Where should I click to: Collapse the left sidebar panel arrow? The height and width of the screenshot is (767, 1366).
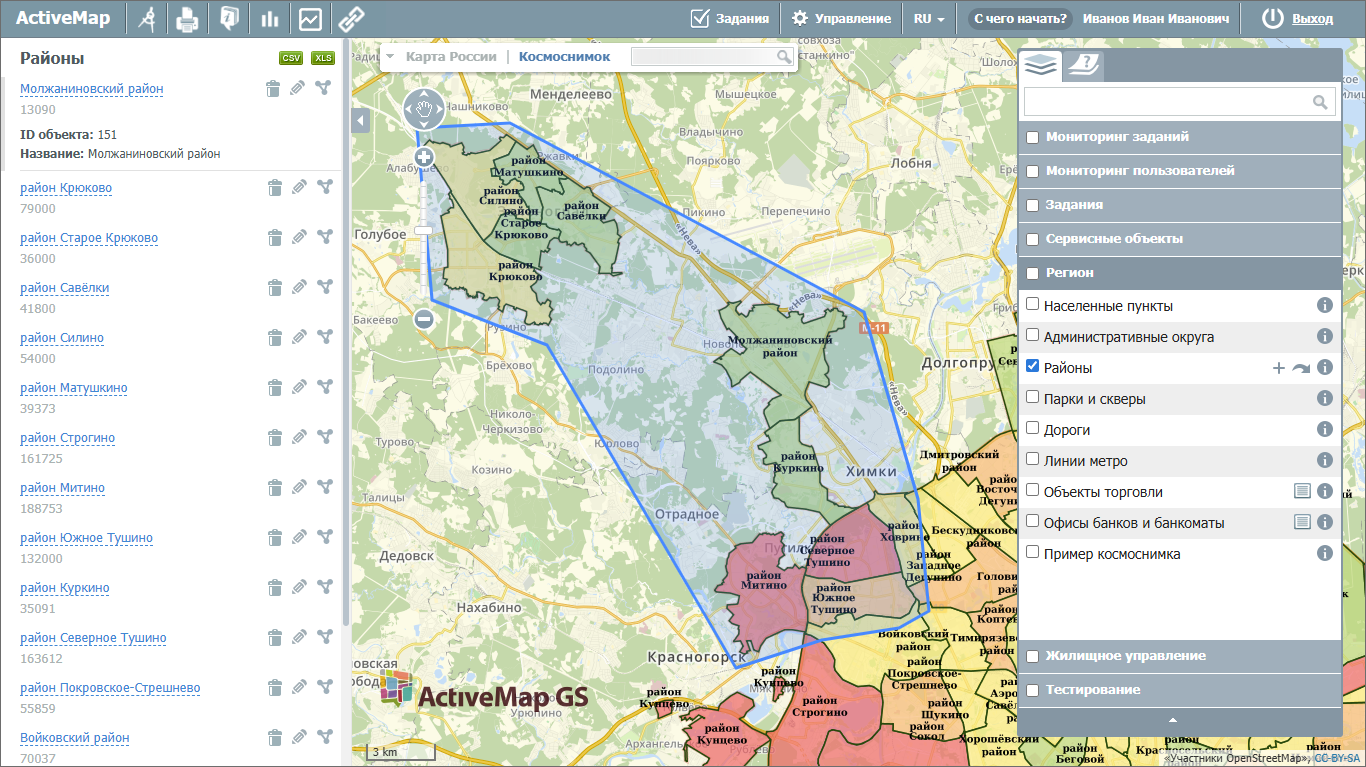pyautogui.click(x=361, y=121)
